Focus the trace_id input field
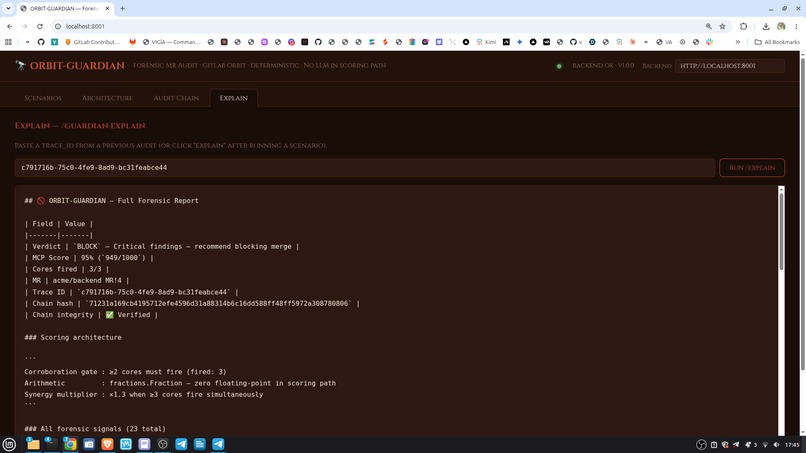This screenshot has height=453, width=806. pos(364,168)
